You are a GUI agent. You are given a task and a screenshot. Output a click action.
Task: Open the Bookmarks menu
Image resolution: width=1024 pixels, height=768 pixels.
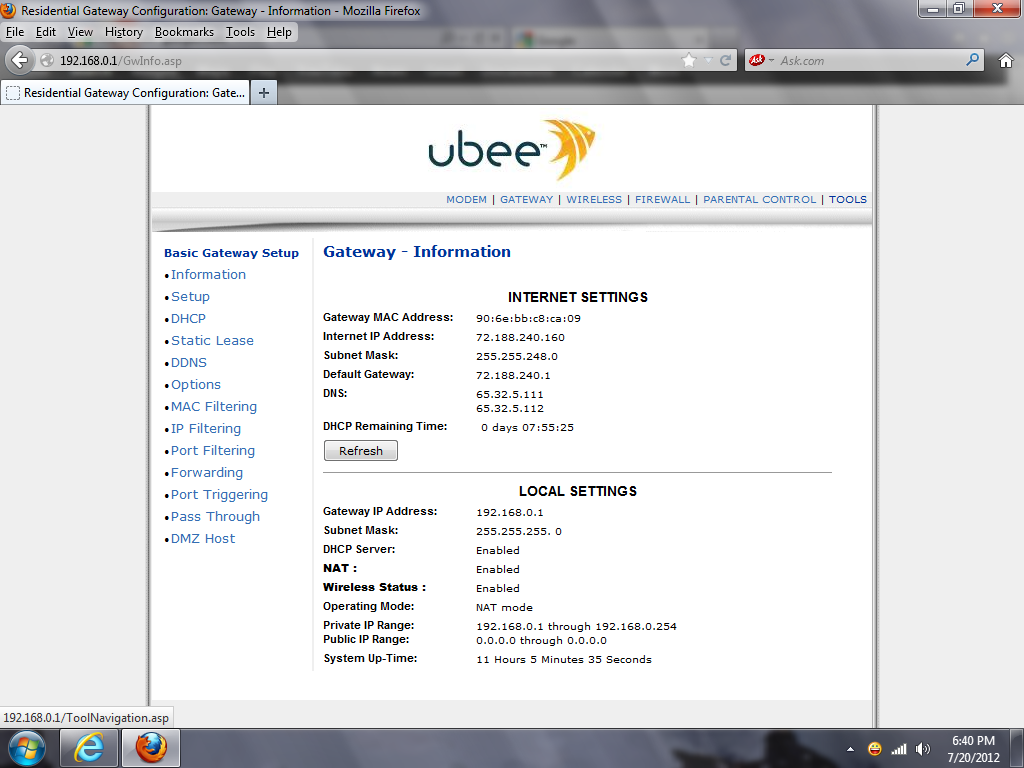coord(184,32)
